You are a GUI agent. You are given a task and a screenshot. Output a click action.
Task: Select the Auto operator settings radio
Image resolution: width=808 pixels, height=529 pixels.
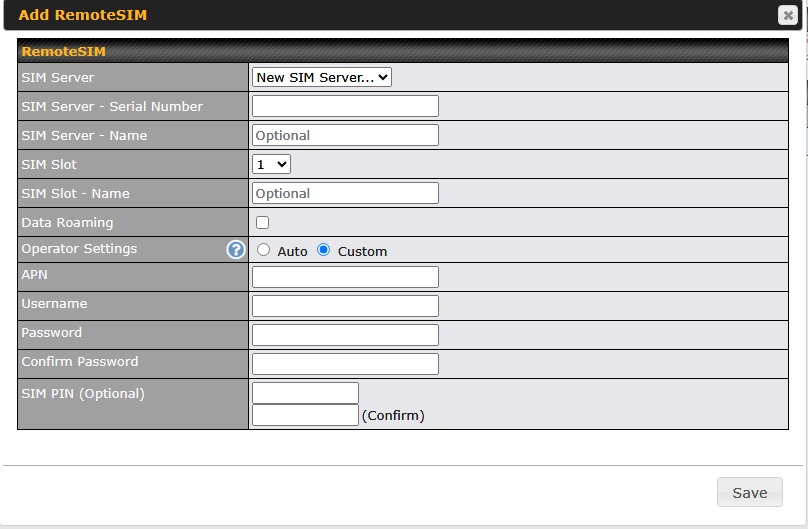click(x=263, y=250)
